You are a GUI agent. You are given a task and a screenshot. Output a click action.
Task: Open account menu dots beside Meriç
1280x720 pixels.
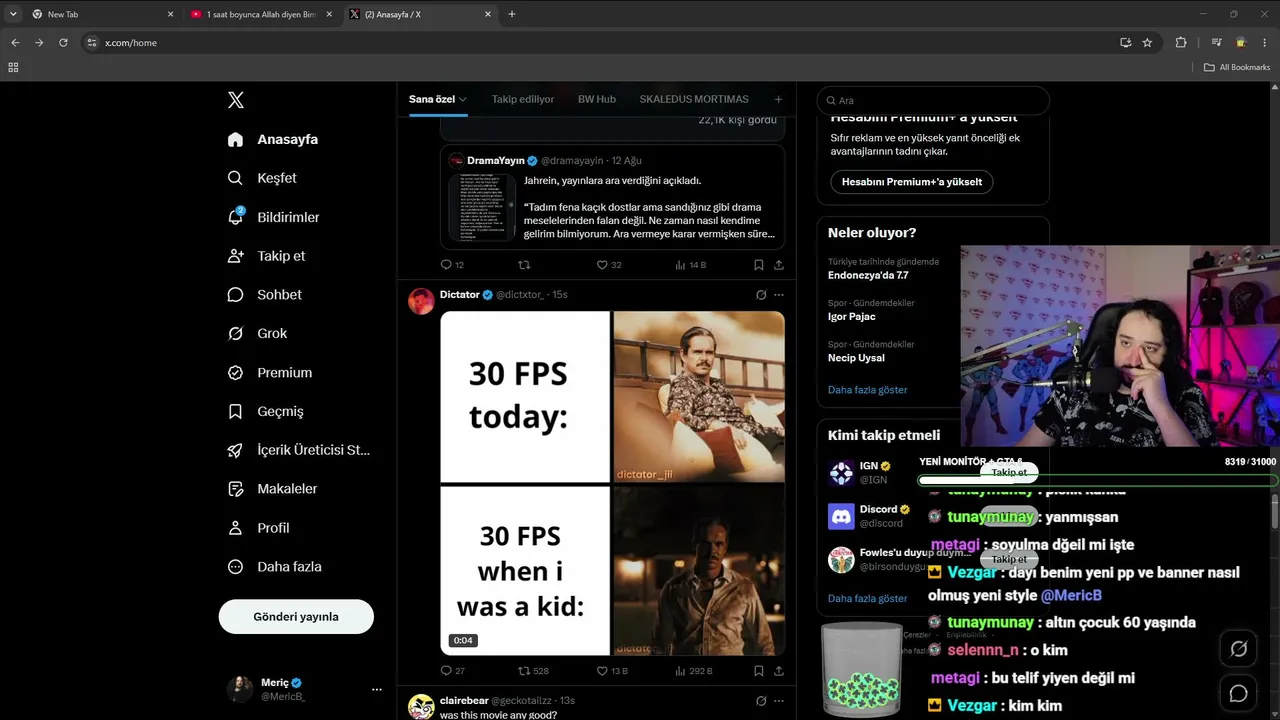pyautogui.click(x=377, y=689)
